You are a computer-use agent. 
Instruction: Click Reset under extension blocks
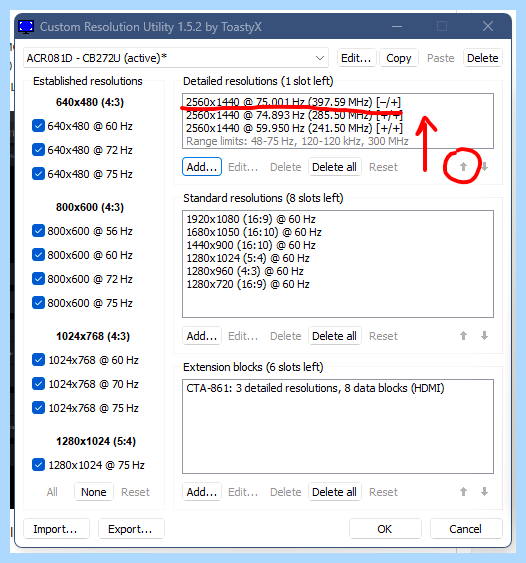pyautogui.click(x=383, y=492)
